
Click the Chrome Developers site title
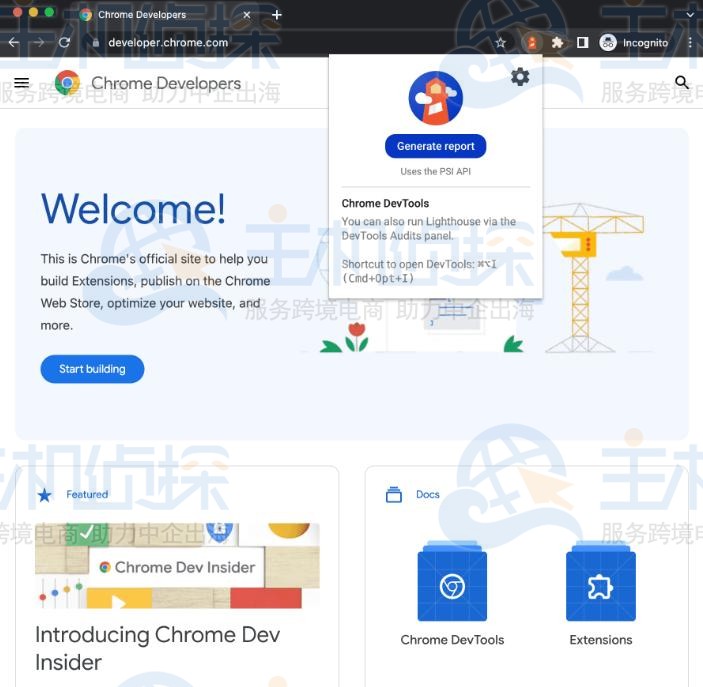coord(166,83)
